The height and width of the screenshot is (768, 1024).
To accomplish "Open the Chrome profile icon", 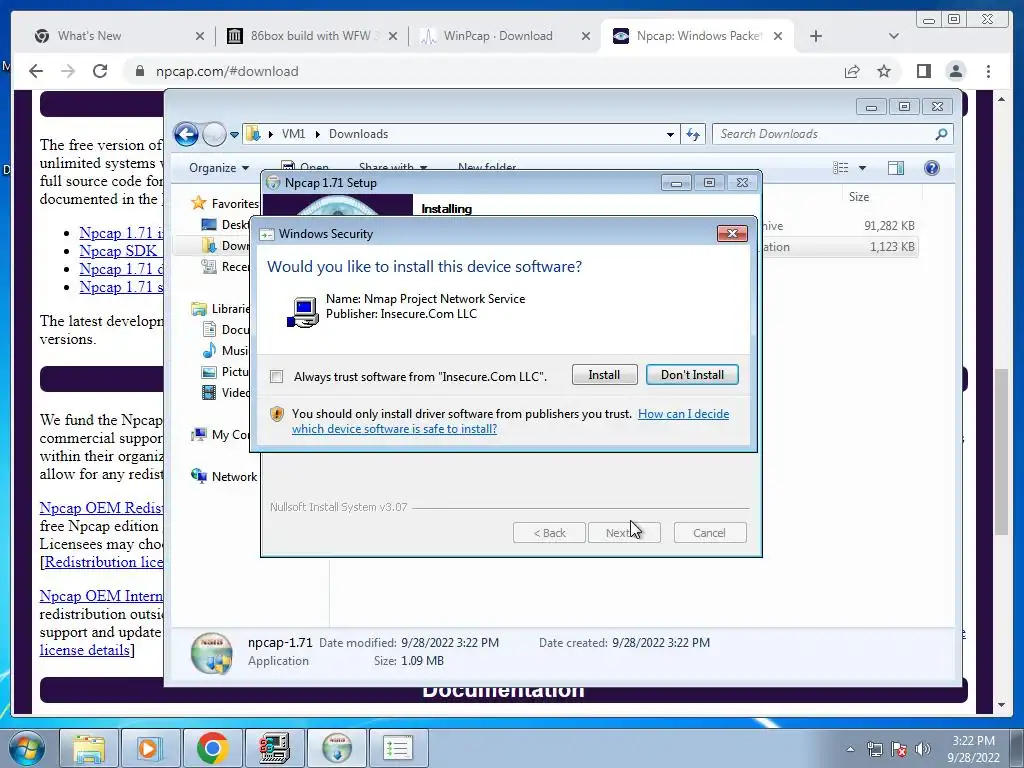I will (955, 71).
